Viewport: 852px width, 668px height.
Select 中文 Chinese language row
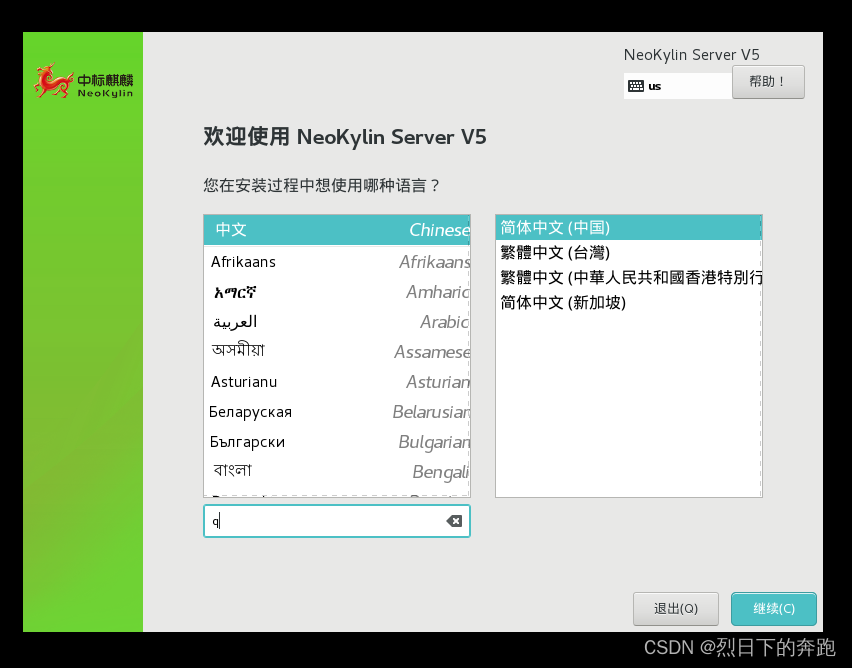[x=337, y=230]
